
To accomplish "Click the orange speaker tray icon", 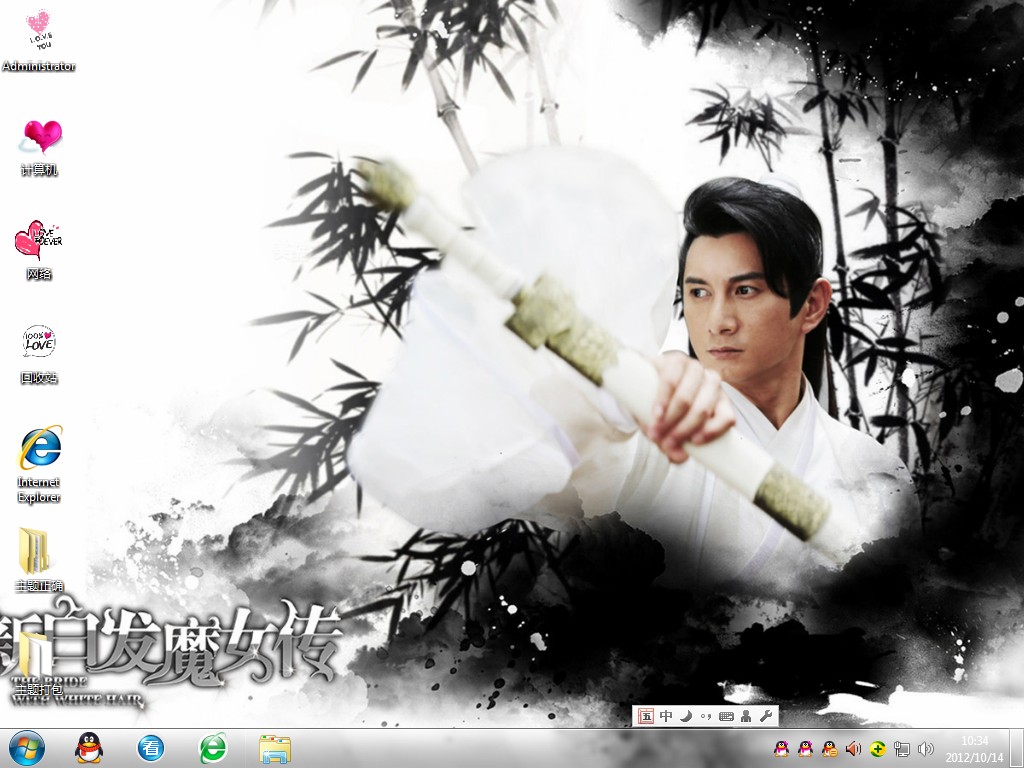I will coord(853,748).
